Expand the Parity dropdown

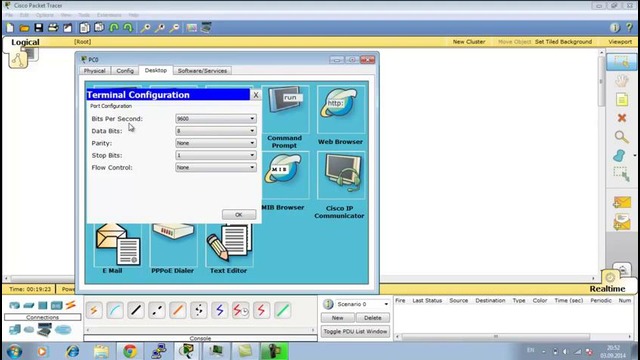coord(216,143)
